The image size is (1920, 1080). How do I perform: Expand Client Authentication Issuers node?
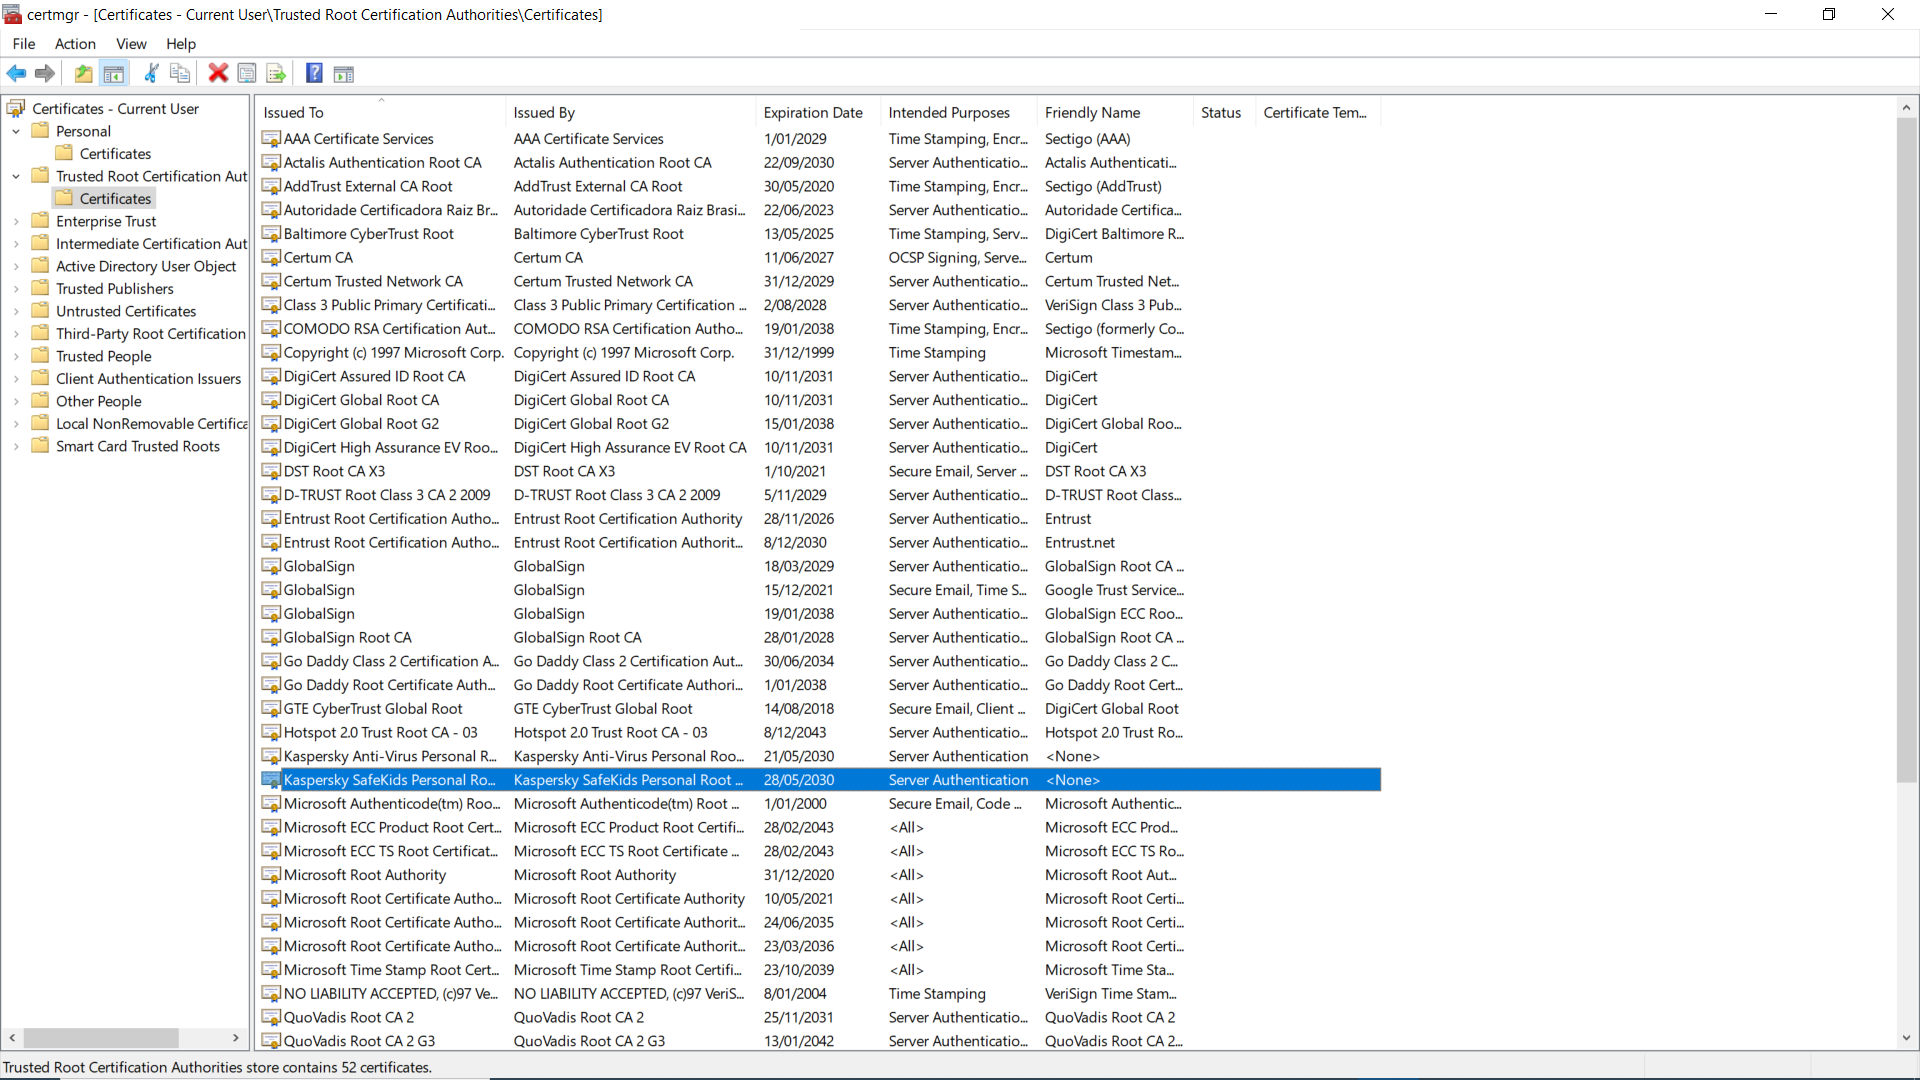[16, 378]
